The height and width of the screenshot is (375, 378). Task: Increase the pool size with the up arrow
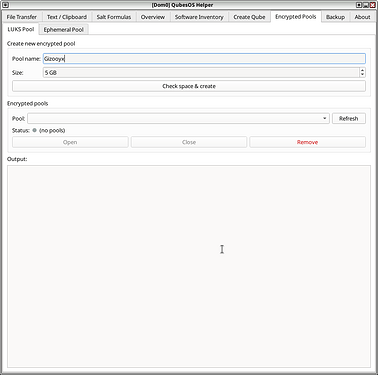coord(362,70)
